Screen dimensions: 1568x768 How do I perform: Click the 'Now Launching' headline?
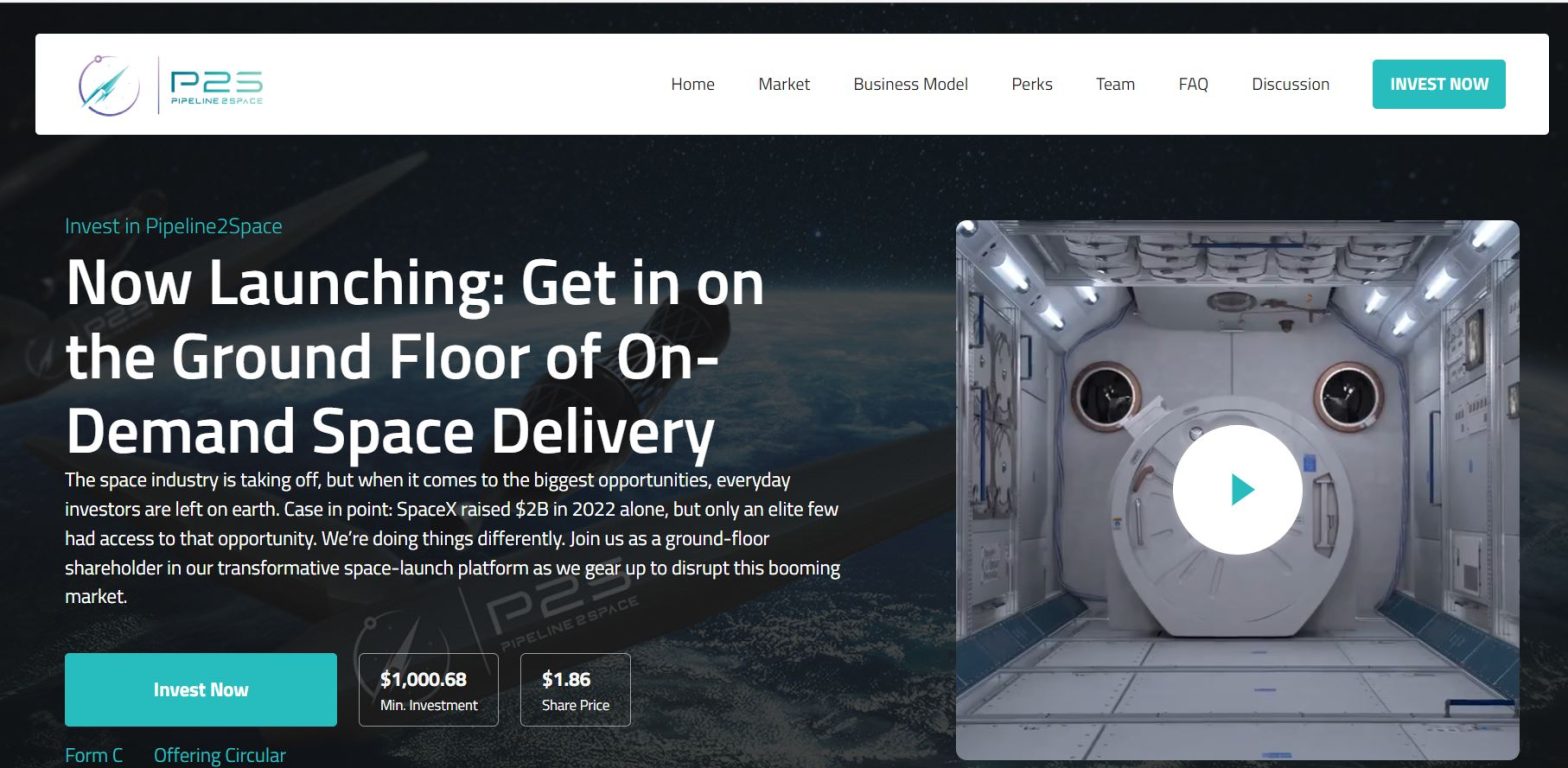[x=415, y=356]
